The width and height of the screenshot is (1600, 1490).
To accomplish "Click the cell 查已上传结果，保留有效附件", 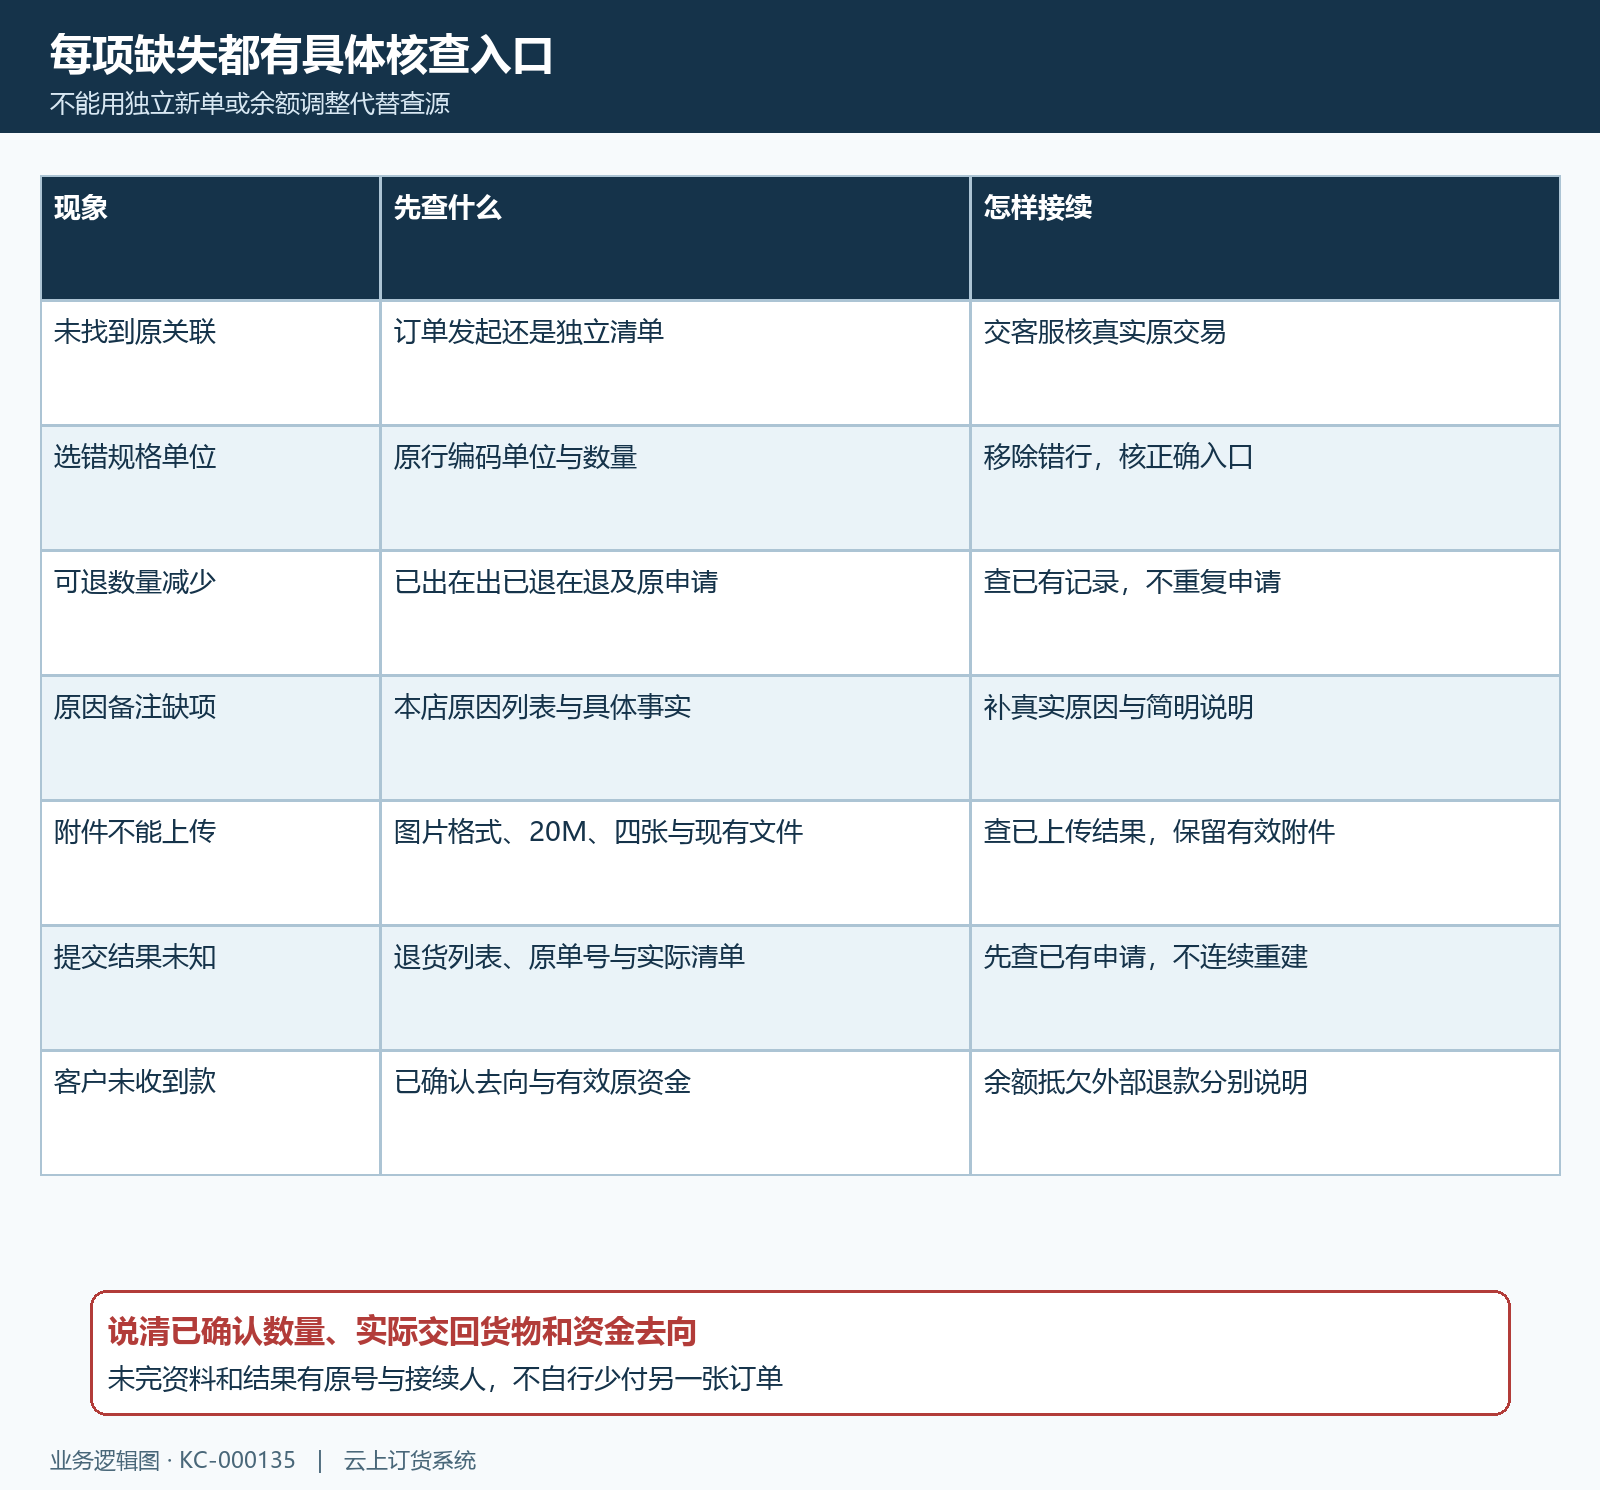I will click(x=1265, y=863).
